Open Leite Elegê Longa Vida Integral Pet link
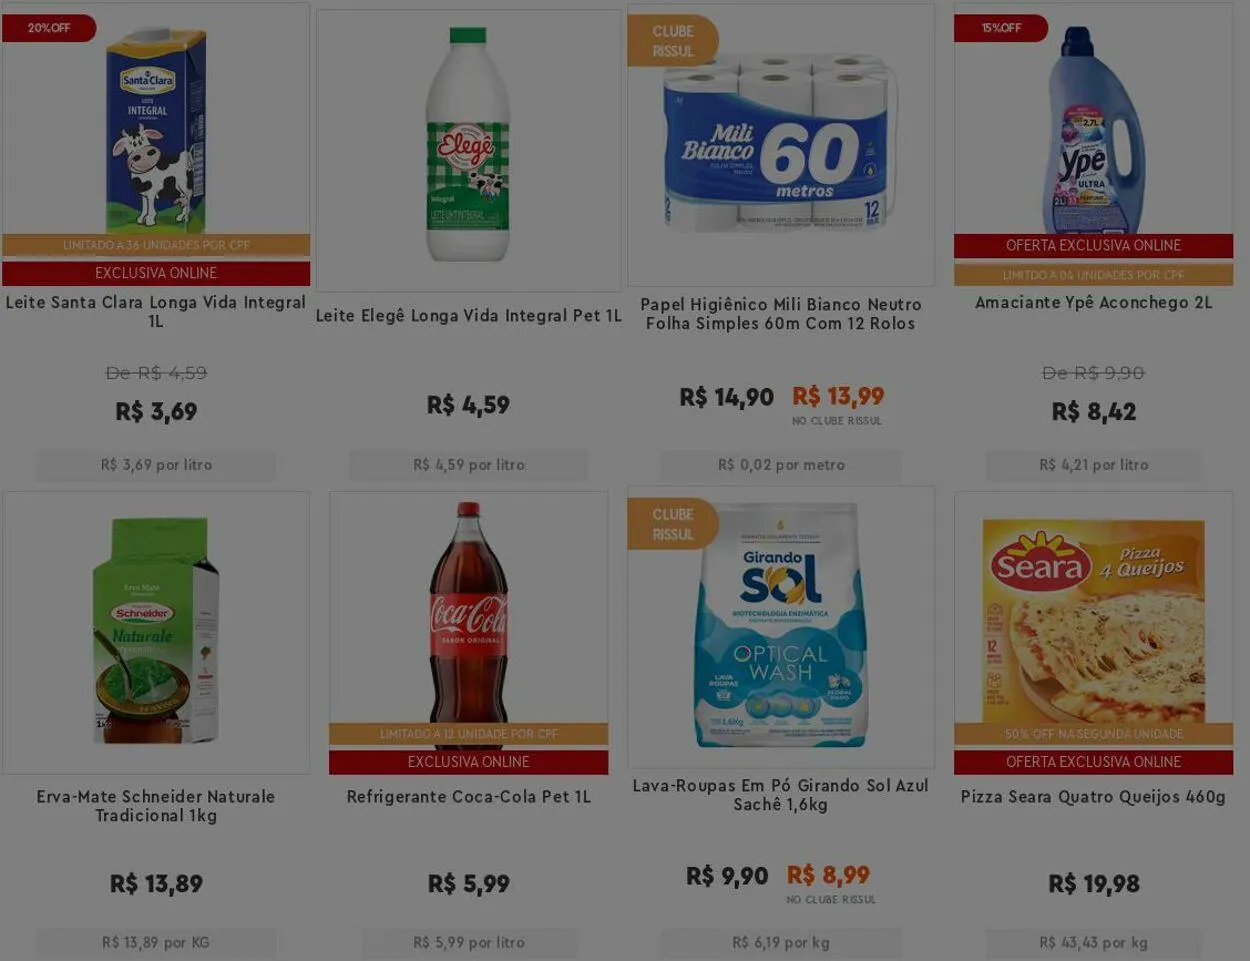 (468, 315)
